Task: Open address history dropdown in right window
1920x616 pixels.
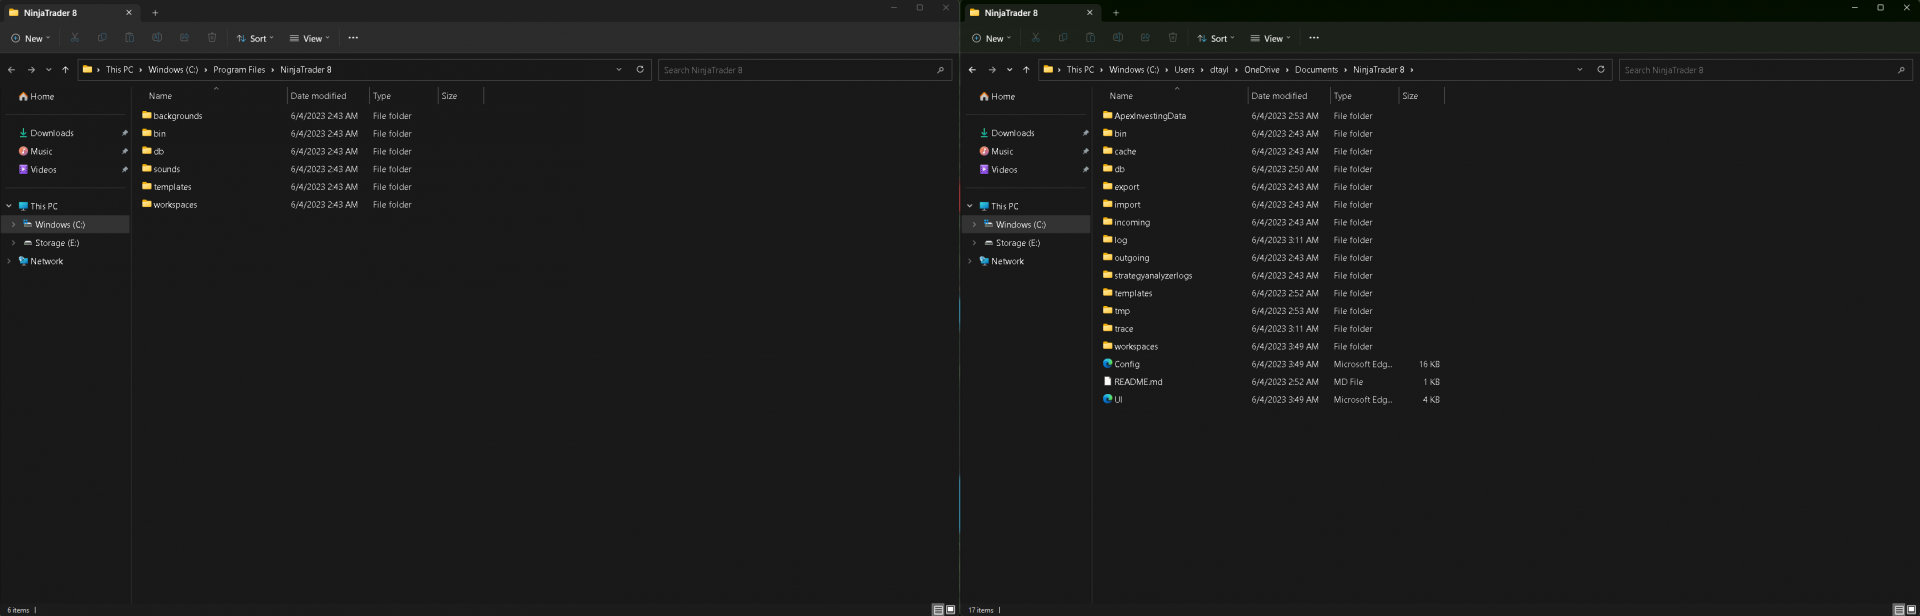Action: [x=1580, y=70]
